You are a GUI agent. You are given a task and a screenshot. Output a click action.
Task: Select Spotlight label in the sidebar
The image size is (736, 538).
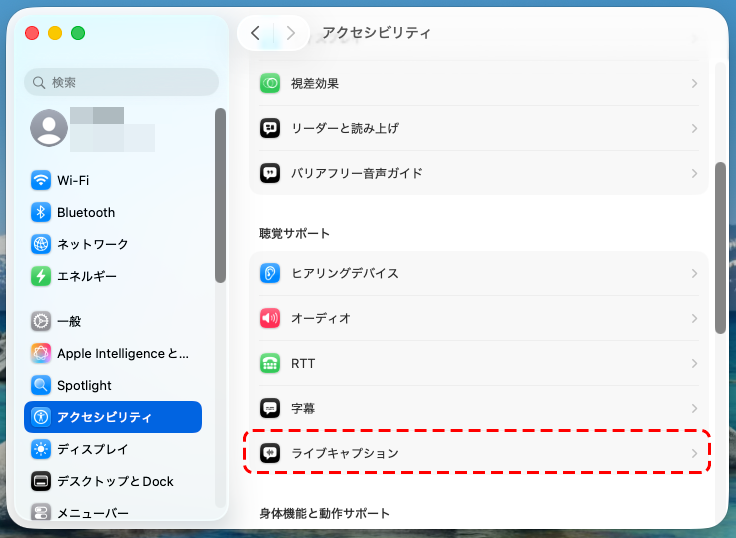(x=84, y=385)
